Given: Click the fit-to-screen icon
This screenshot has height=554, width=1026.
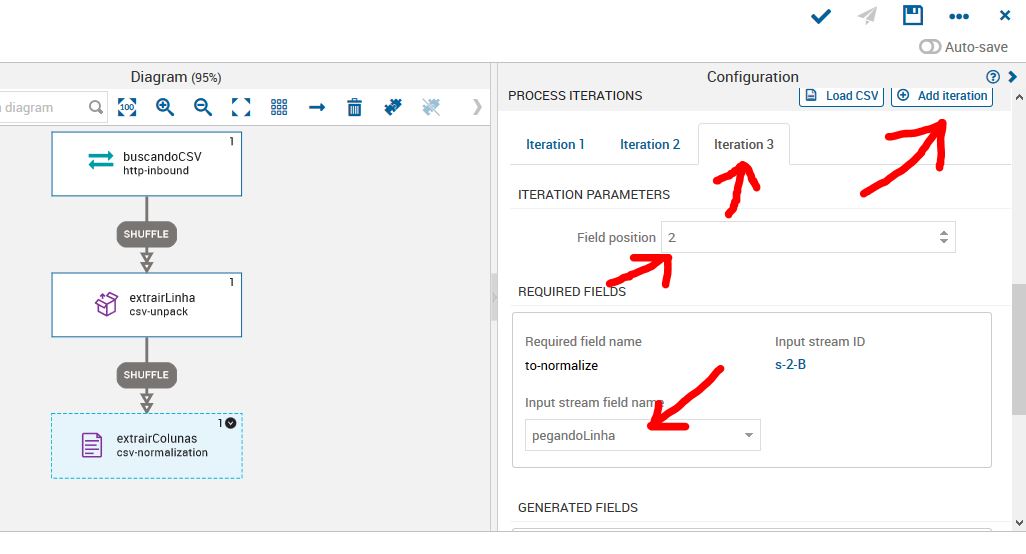Looking at the screenshot, I should 241,107.
